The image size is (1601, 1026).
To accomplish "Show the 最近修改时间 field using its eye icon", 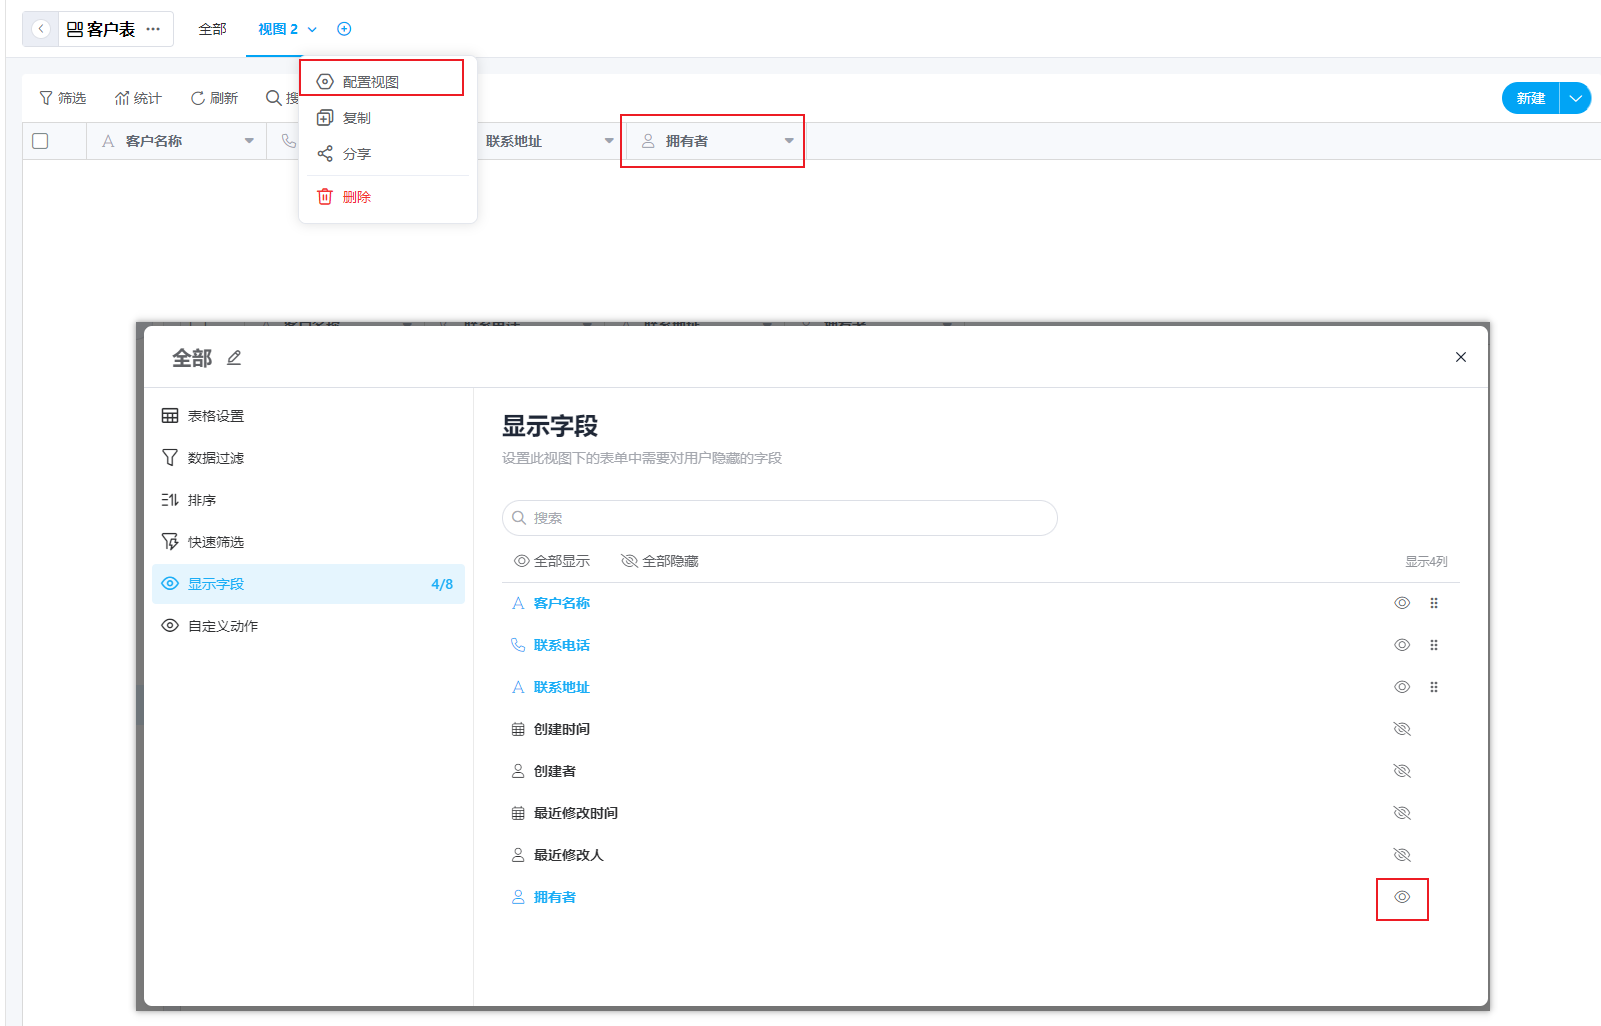I will click(1402, 813).
